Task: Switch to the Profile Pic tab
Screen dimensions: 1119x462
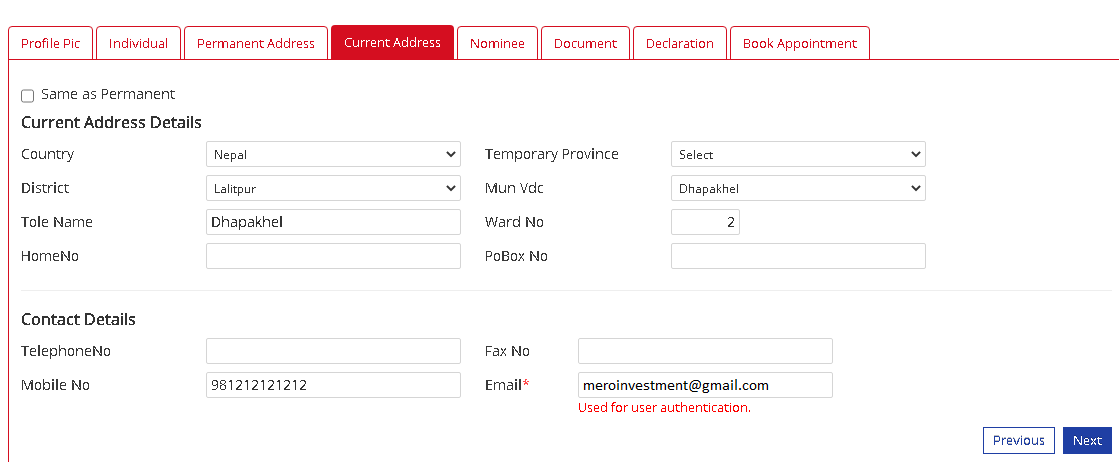Action: [x=50, y=43]
